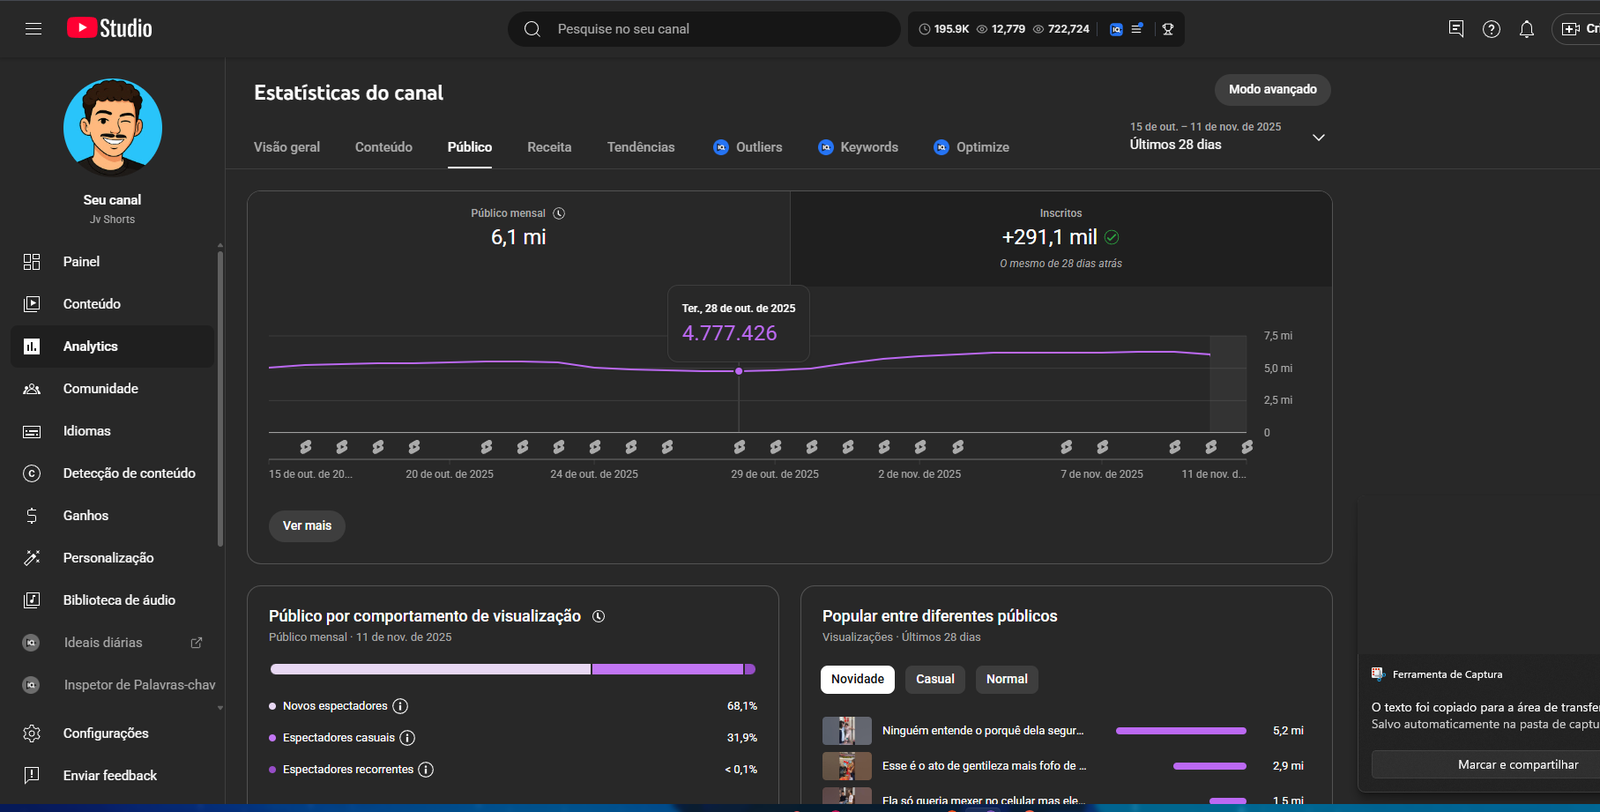Image resolution: width=1600 pixels, height=812 pixels.
Task: Expand the Últimos 28 dias date dropdown
Action: coord(1318,137)
